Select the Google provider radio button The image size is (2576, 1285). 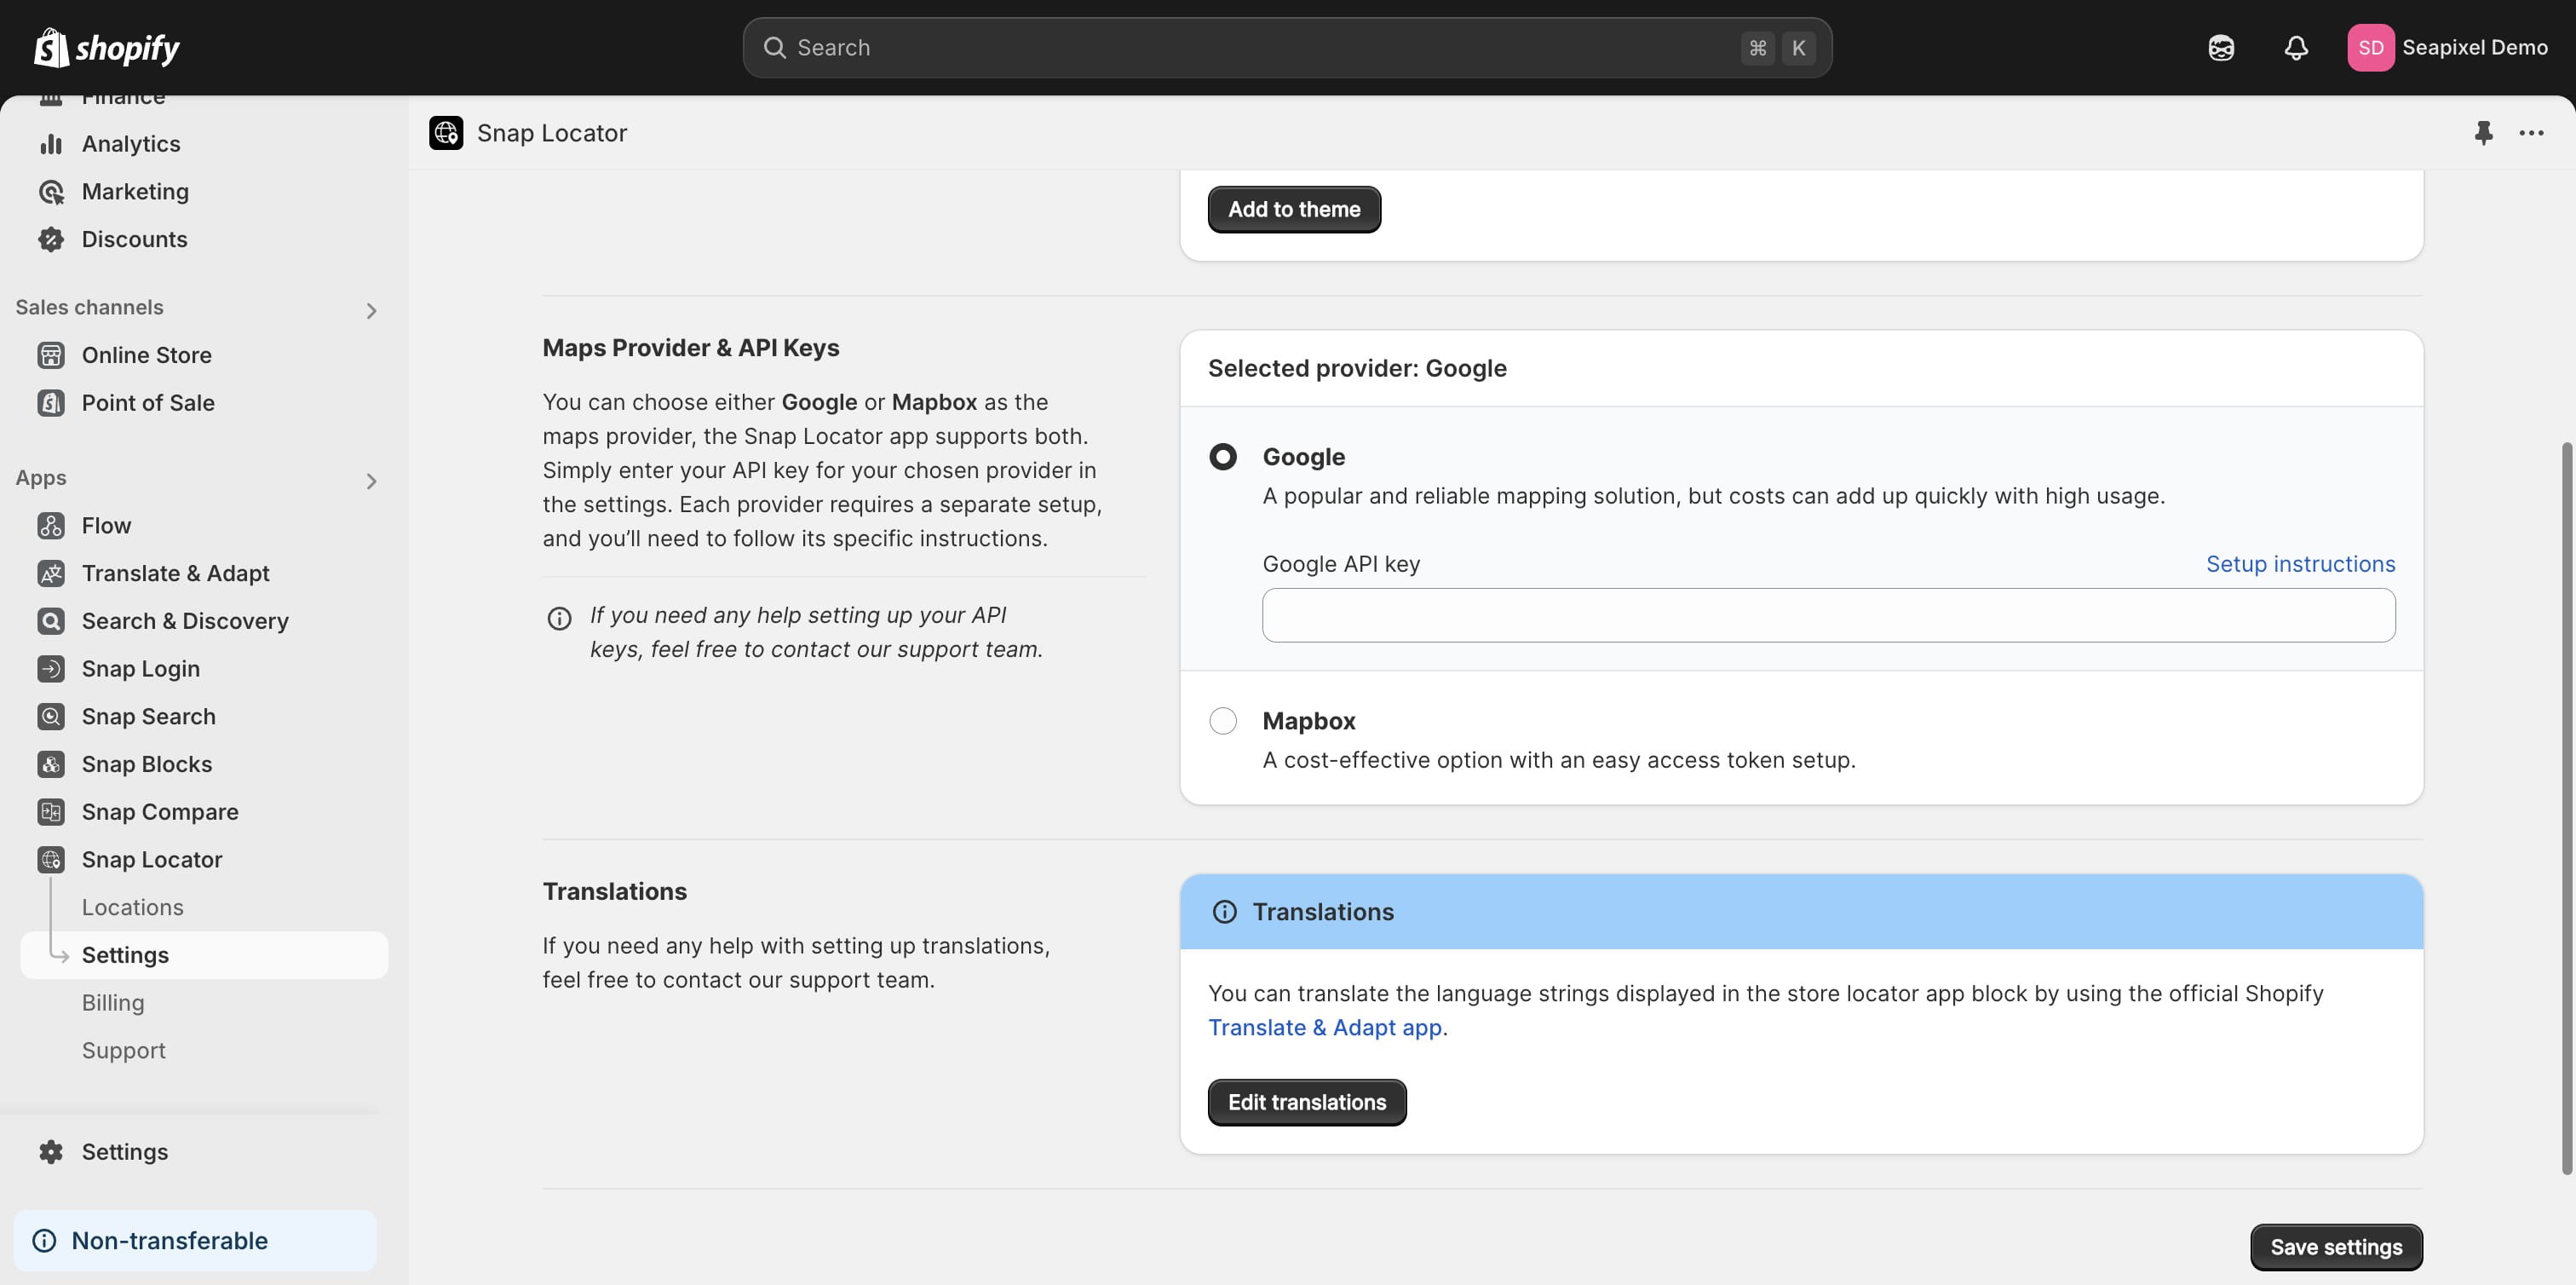[1222, 457]
